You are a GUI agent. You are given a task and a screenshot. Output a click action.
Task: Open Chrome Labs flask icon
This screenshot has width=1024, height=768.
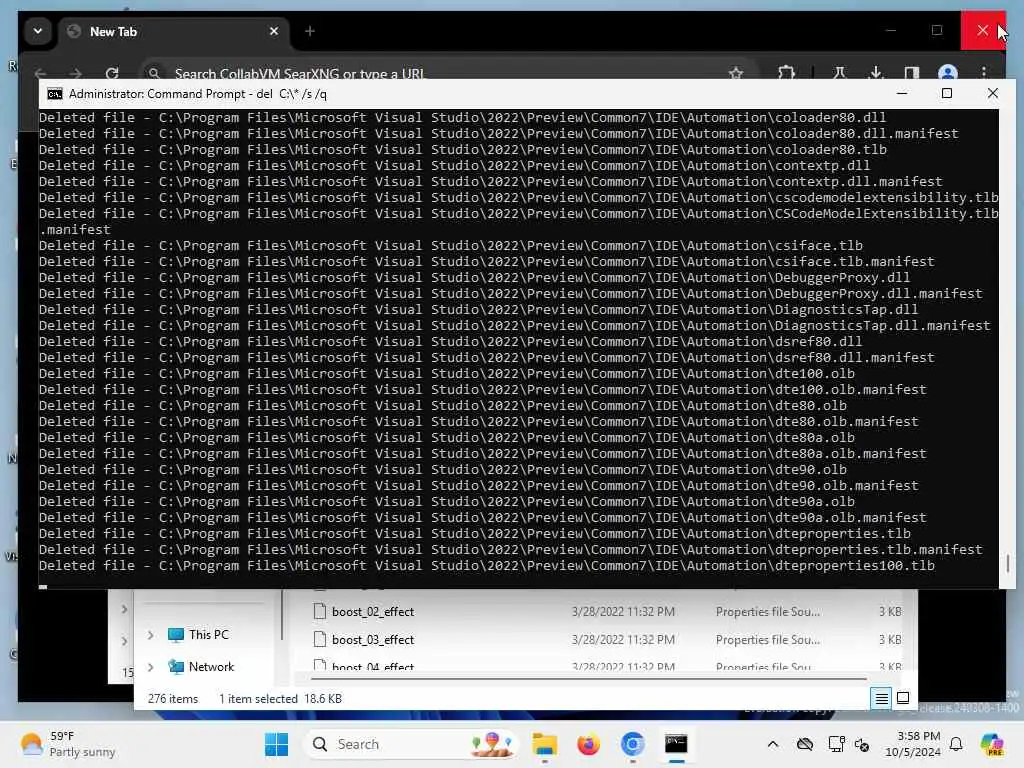(x=839, y=73)
